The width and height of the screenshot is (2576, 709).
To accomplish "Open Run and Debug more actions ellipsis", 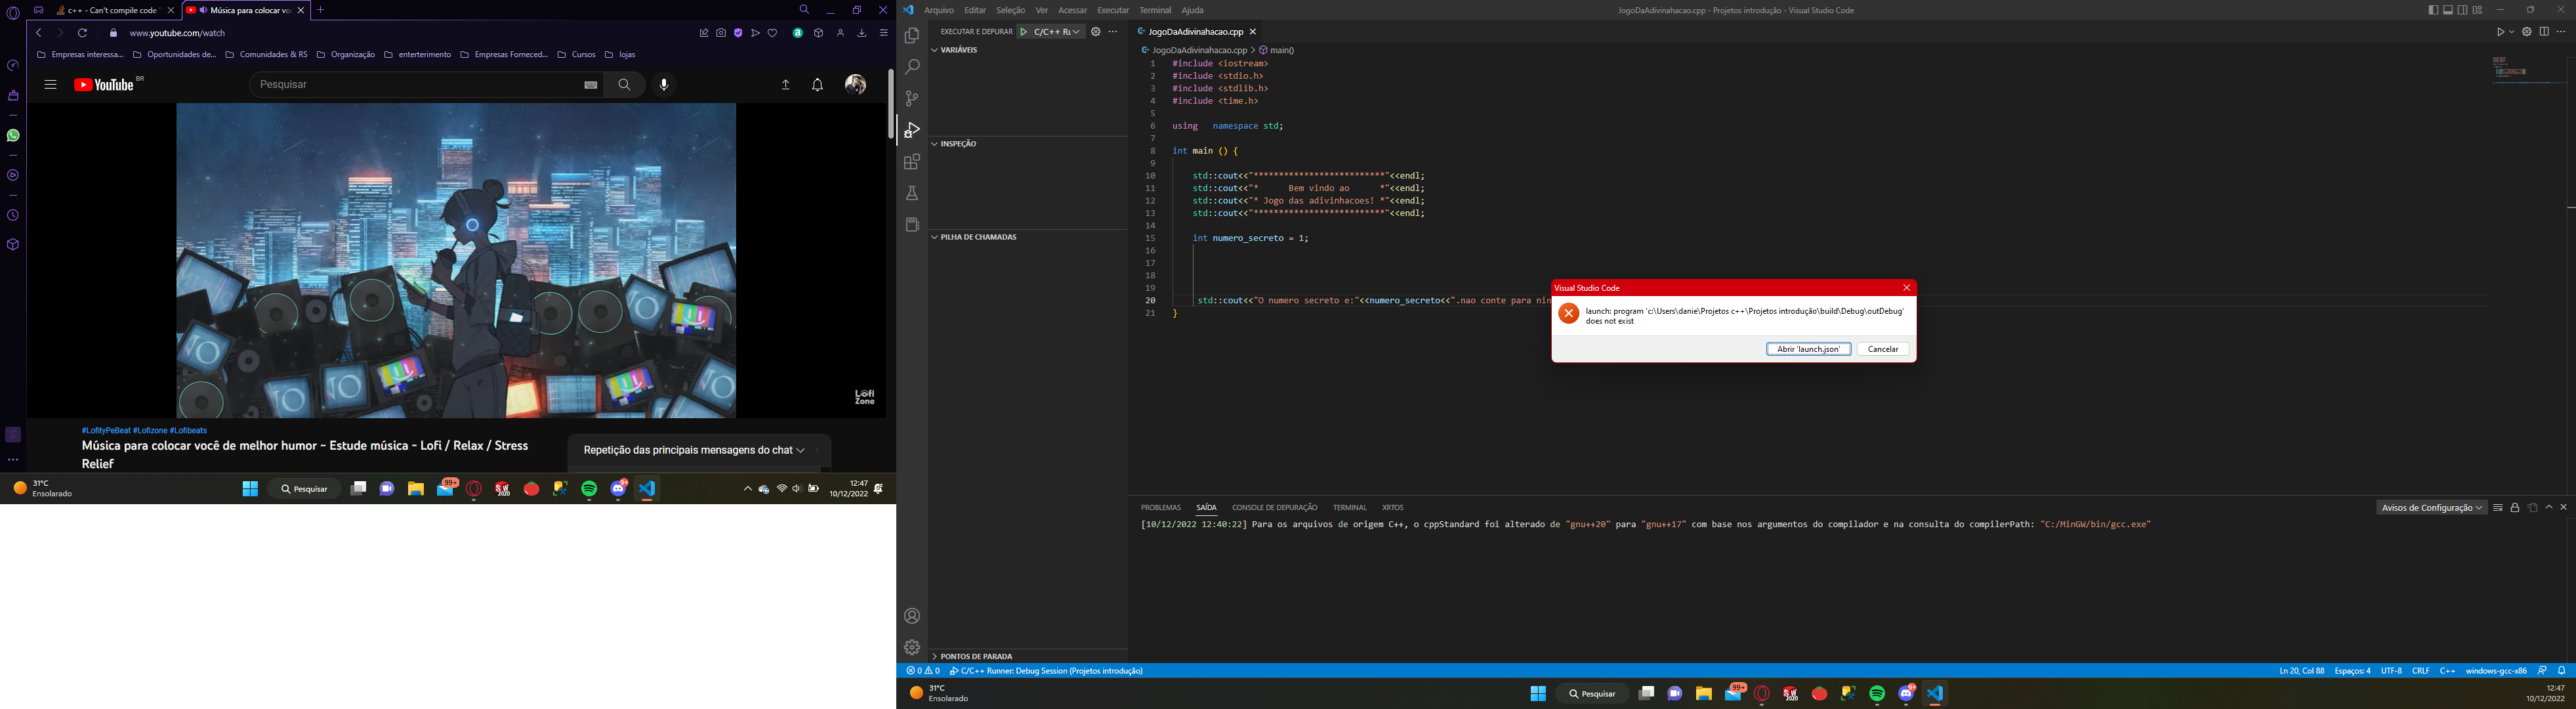I will coord(1113,32).
